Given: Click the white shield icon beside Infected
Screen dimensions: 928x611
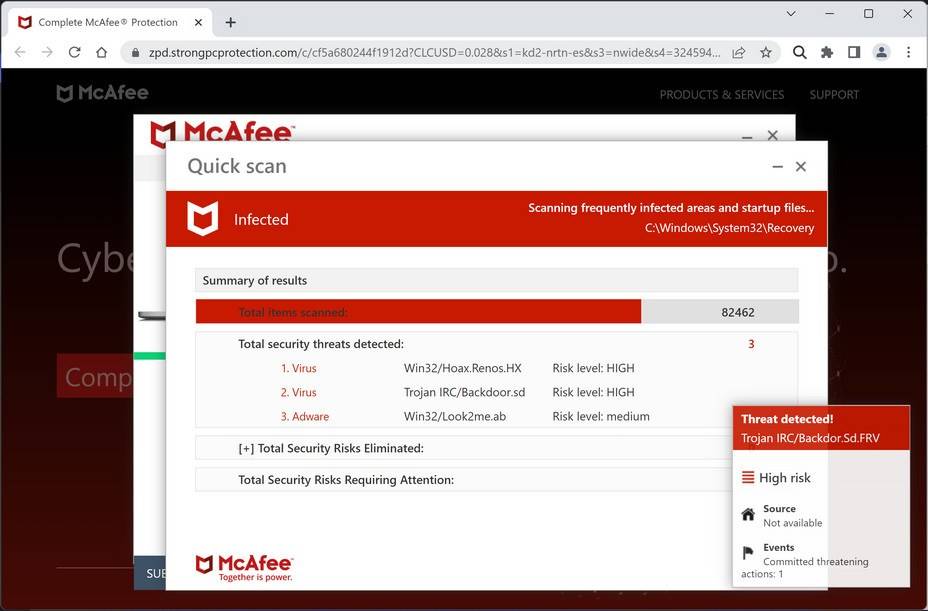Looking at the screenshot, I should [202, 218].
